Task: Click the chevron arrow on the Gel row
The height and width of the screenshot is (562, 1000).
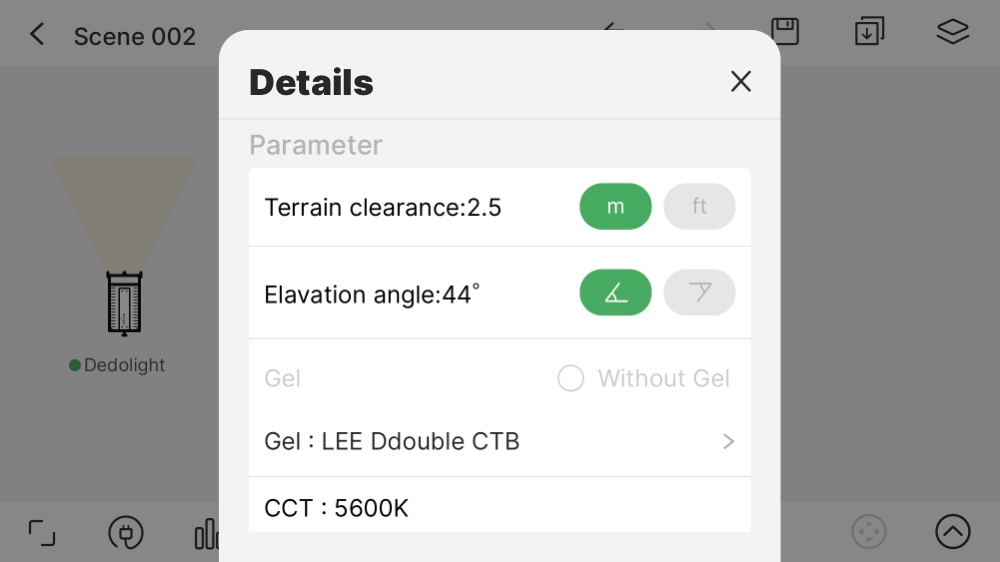Action: (728, 442)
